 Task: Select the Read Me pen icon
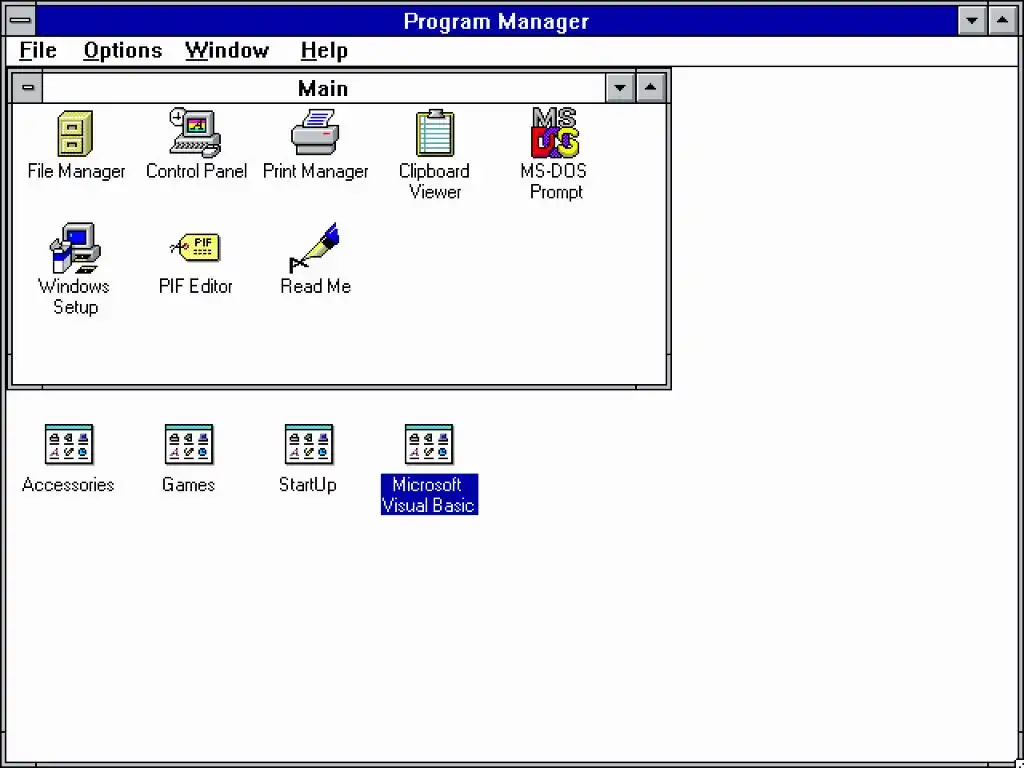[x=315, y=248]
